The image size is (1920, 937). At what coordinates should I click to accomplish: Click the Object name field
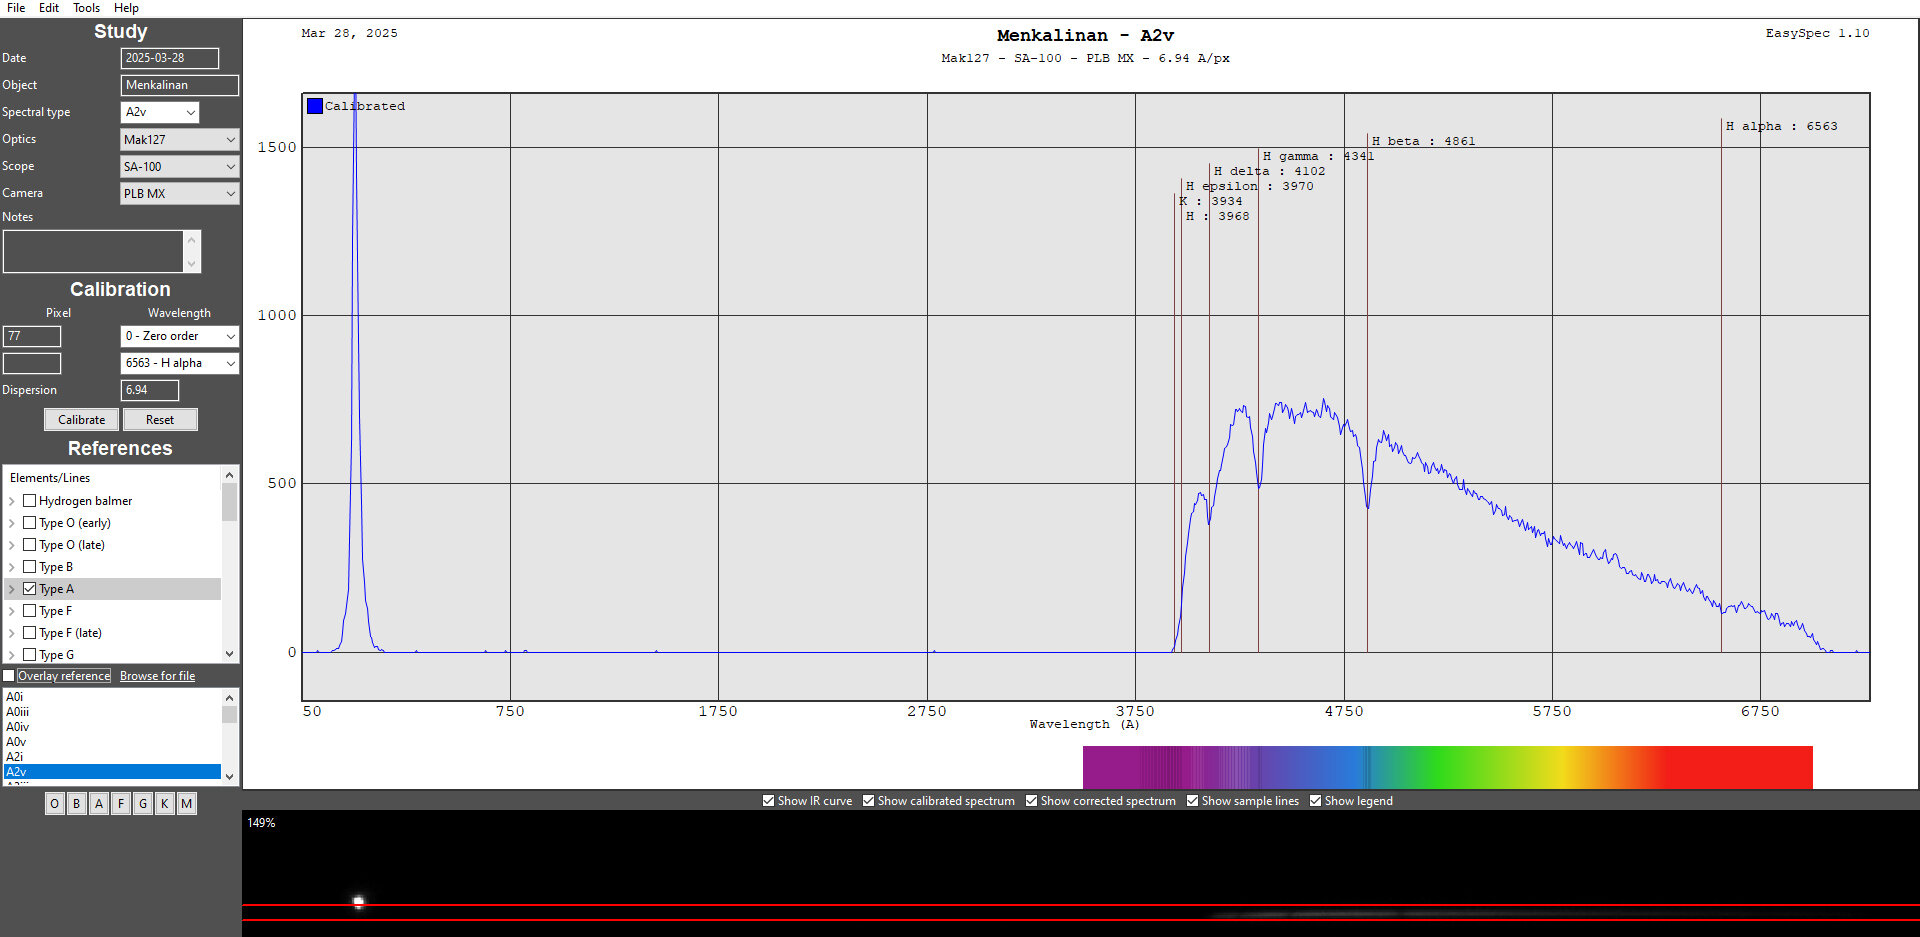coord(180,85)
